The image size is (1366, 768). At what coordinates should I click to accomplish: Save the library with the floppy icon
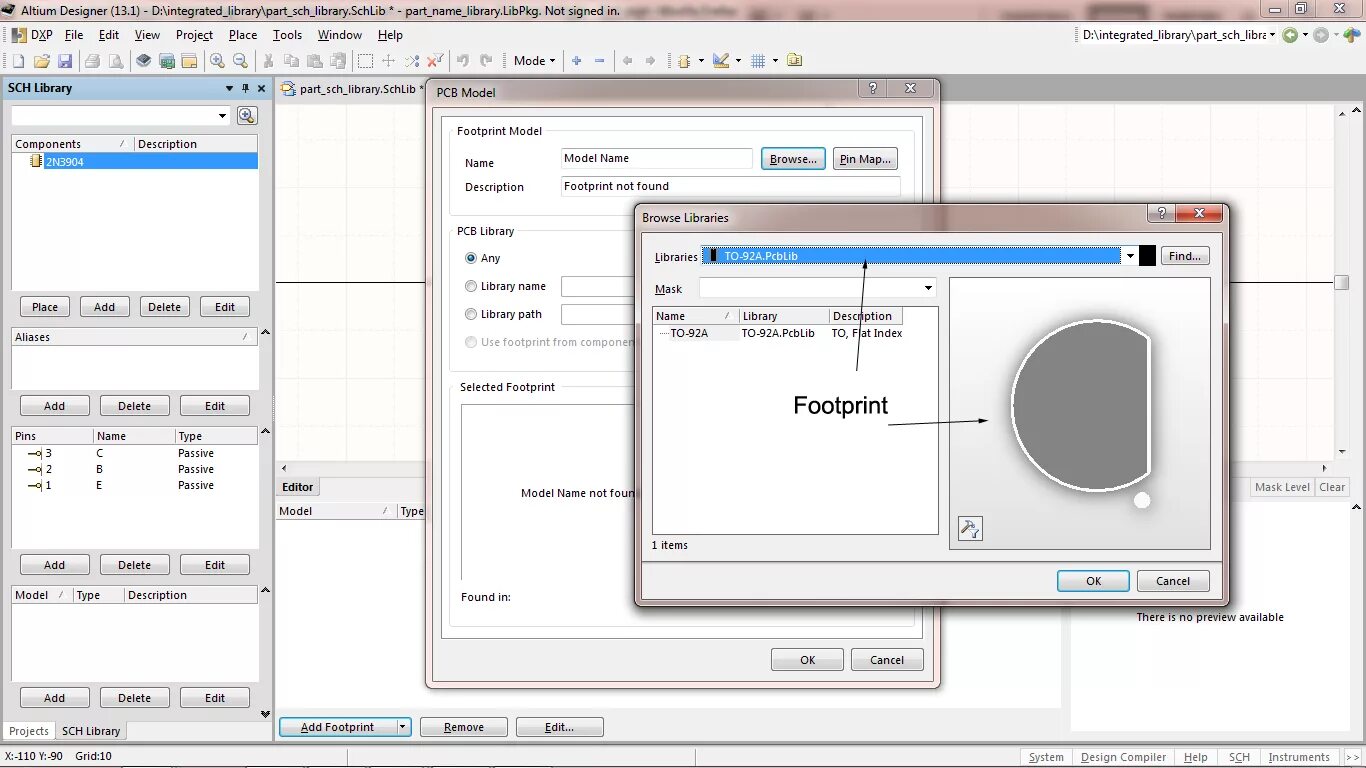[65, 61]
